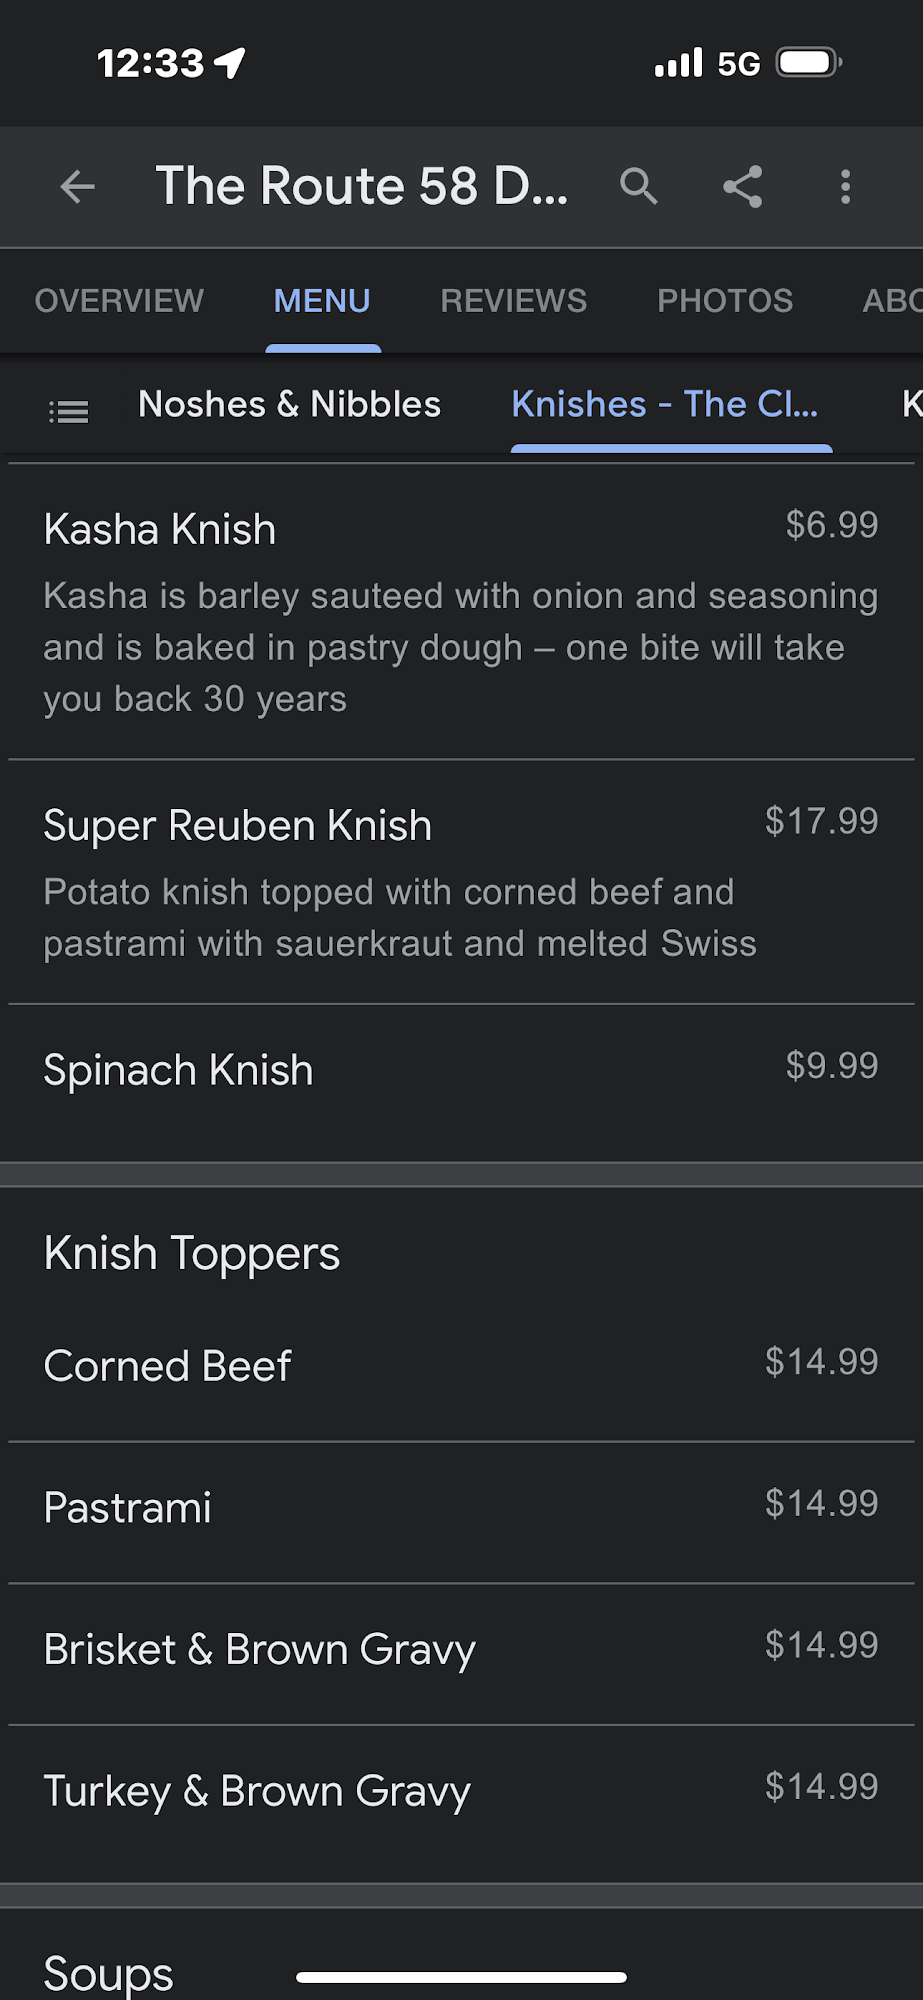Share this restaurant via share icon
The width and height of the screenshot is (923, 2000).
click(743, 187)
